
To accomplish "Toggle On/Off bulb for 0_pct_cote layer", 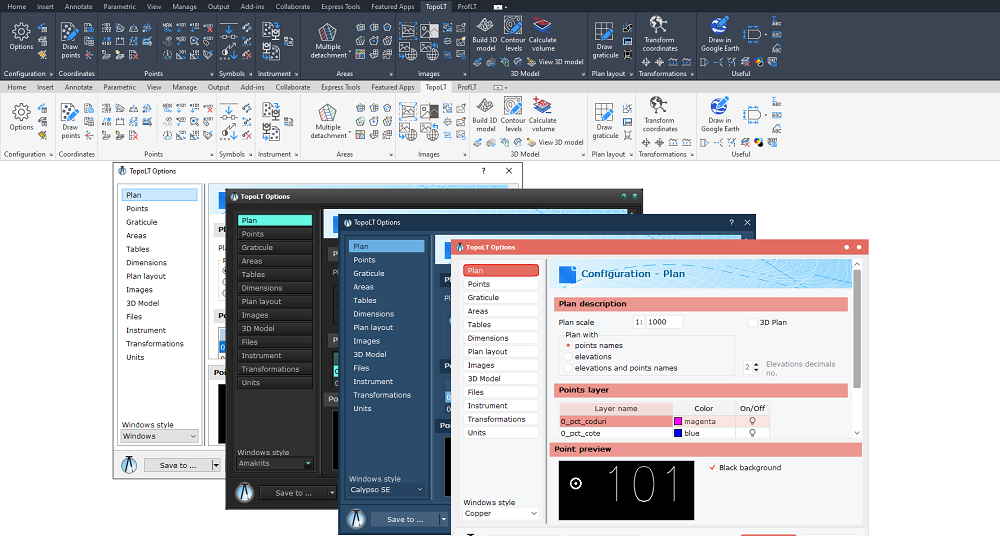I will tap(753, 433).
